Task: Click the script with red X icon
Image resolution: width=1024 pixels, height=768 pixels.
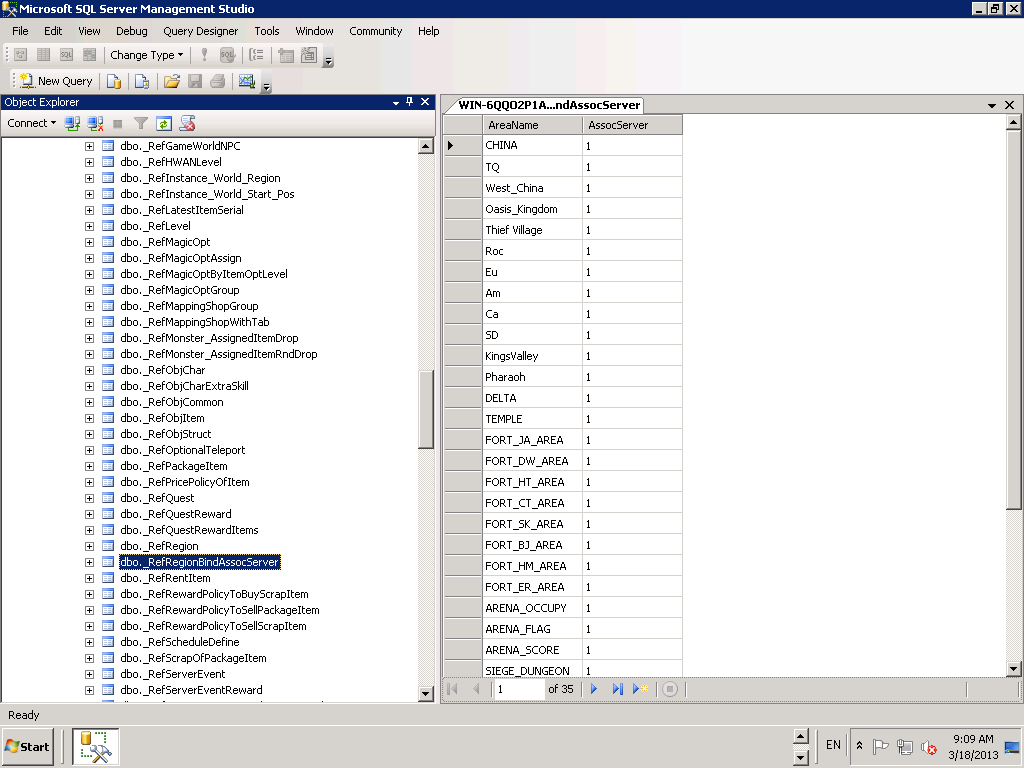Action: (187, 123)
